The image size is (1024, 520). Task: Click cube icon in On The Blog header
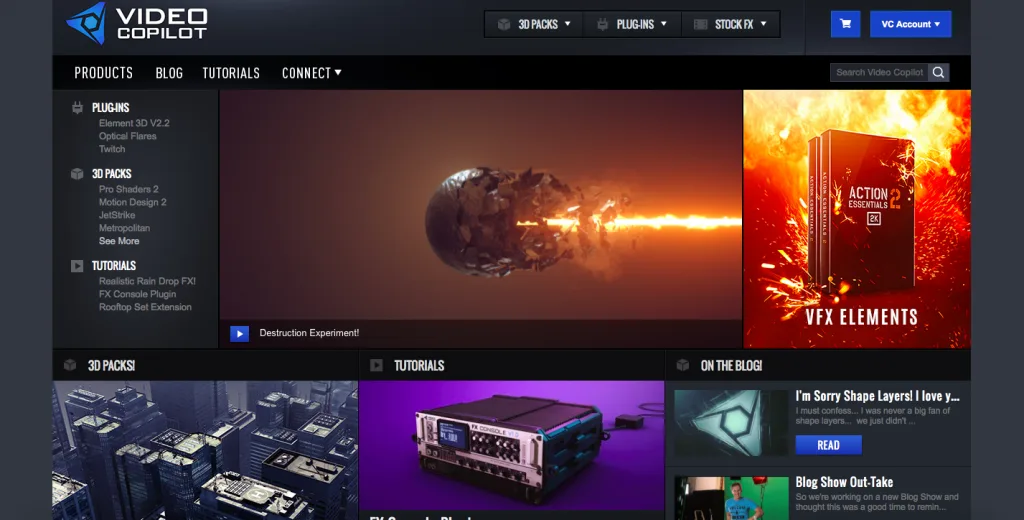[x=682, y=365]
